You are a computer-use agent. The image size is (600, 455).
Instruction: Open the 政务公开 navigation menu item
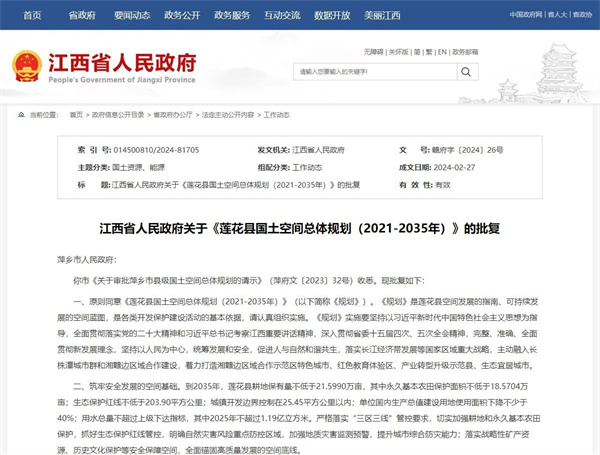(x=182, y=15)
